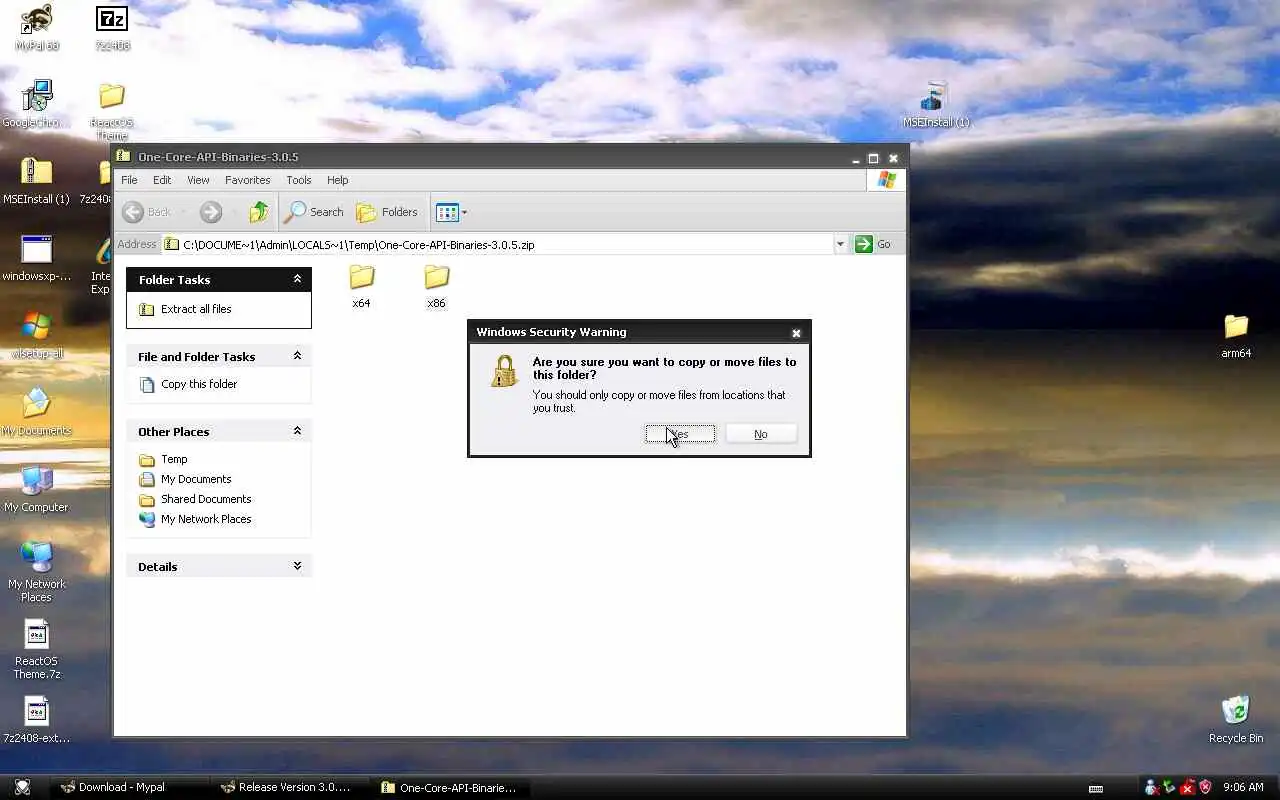Select the ReactOS Theme.7z file
1280x800 pixels.
(37, 649)
